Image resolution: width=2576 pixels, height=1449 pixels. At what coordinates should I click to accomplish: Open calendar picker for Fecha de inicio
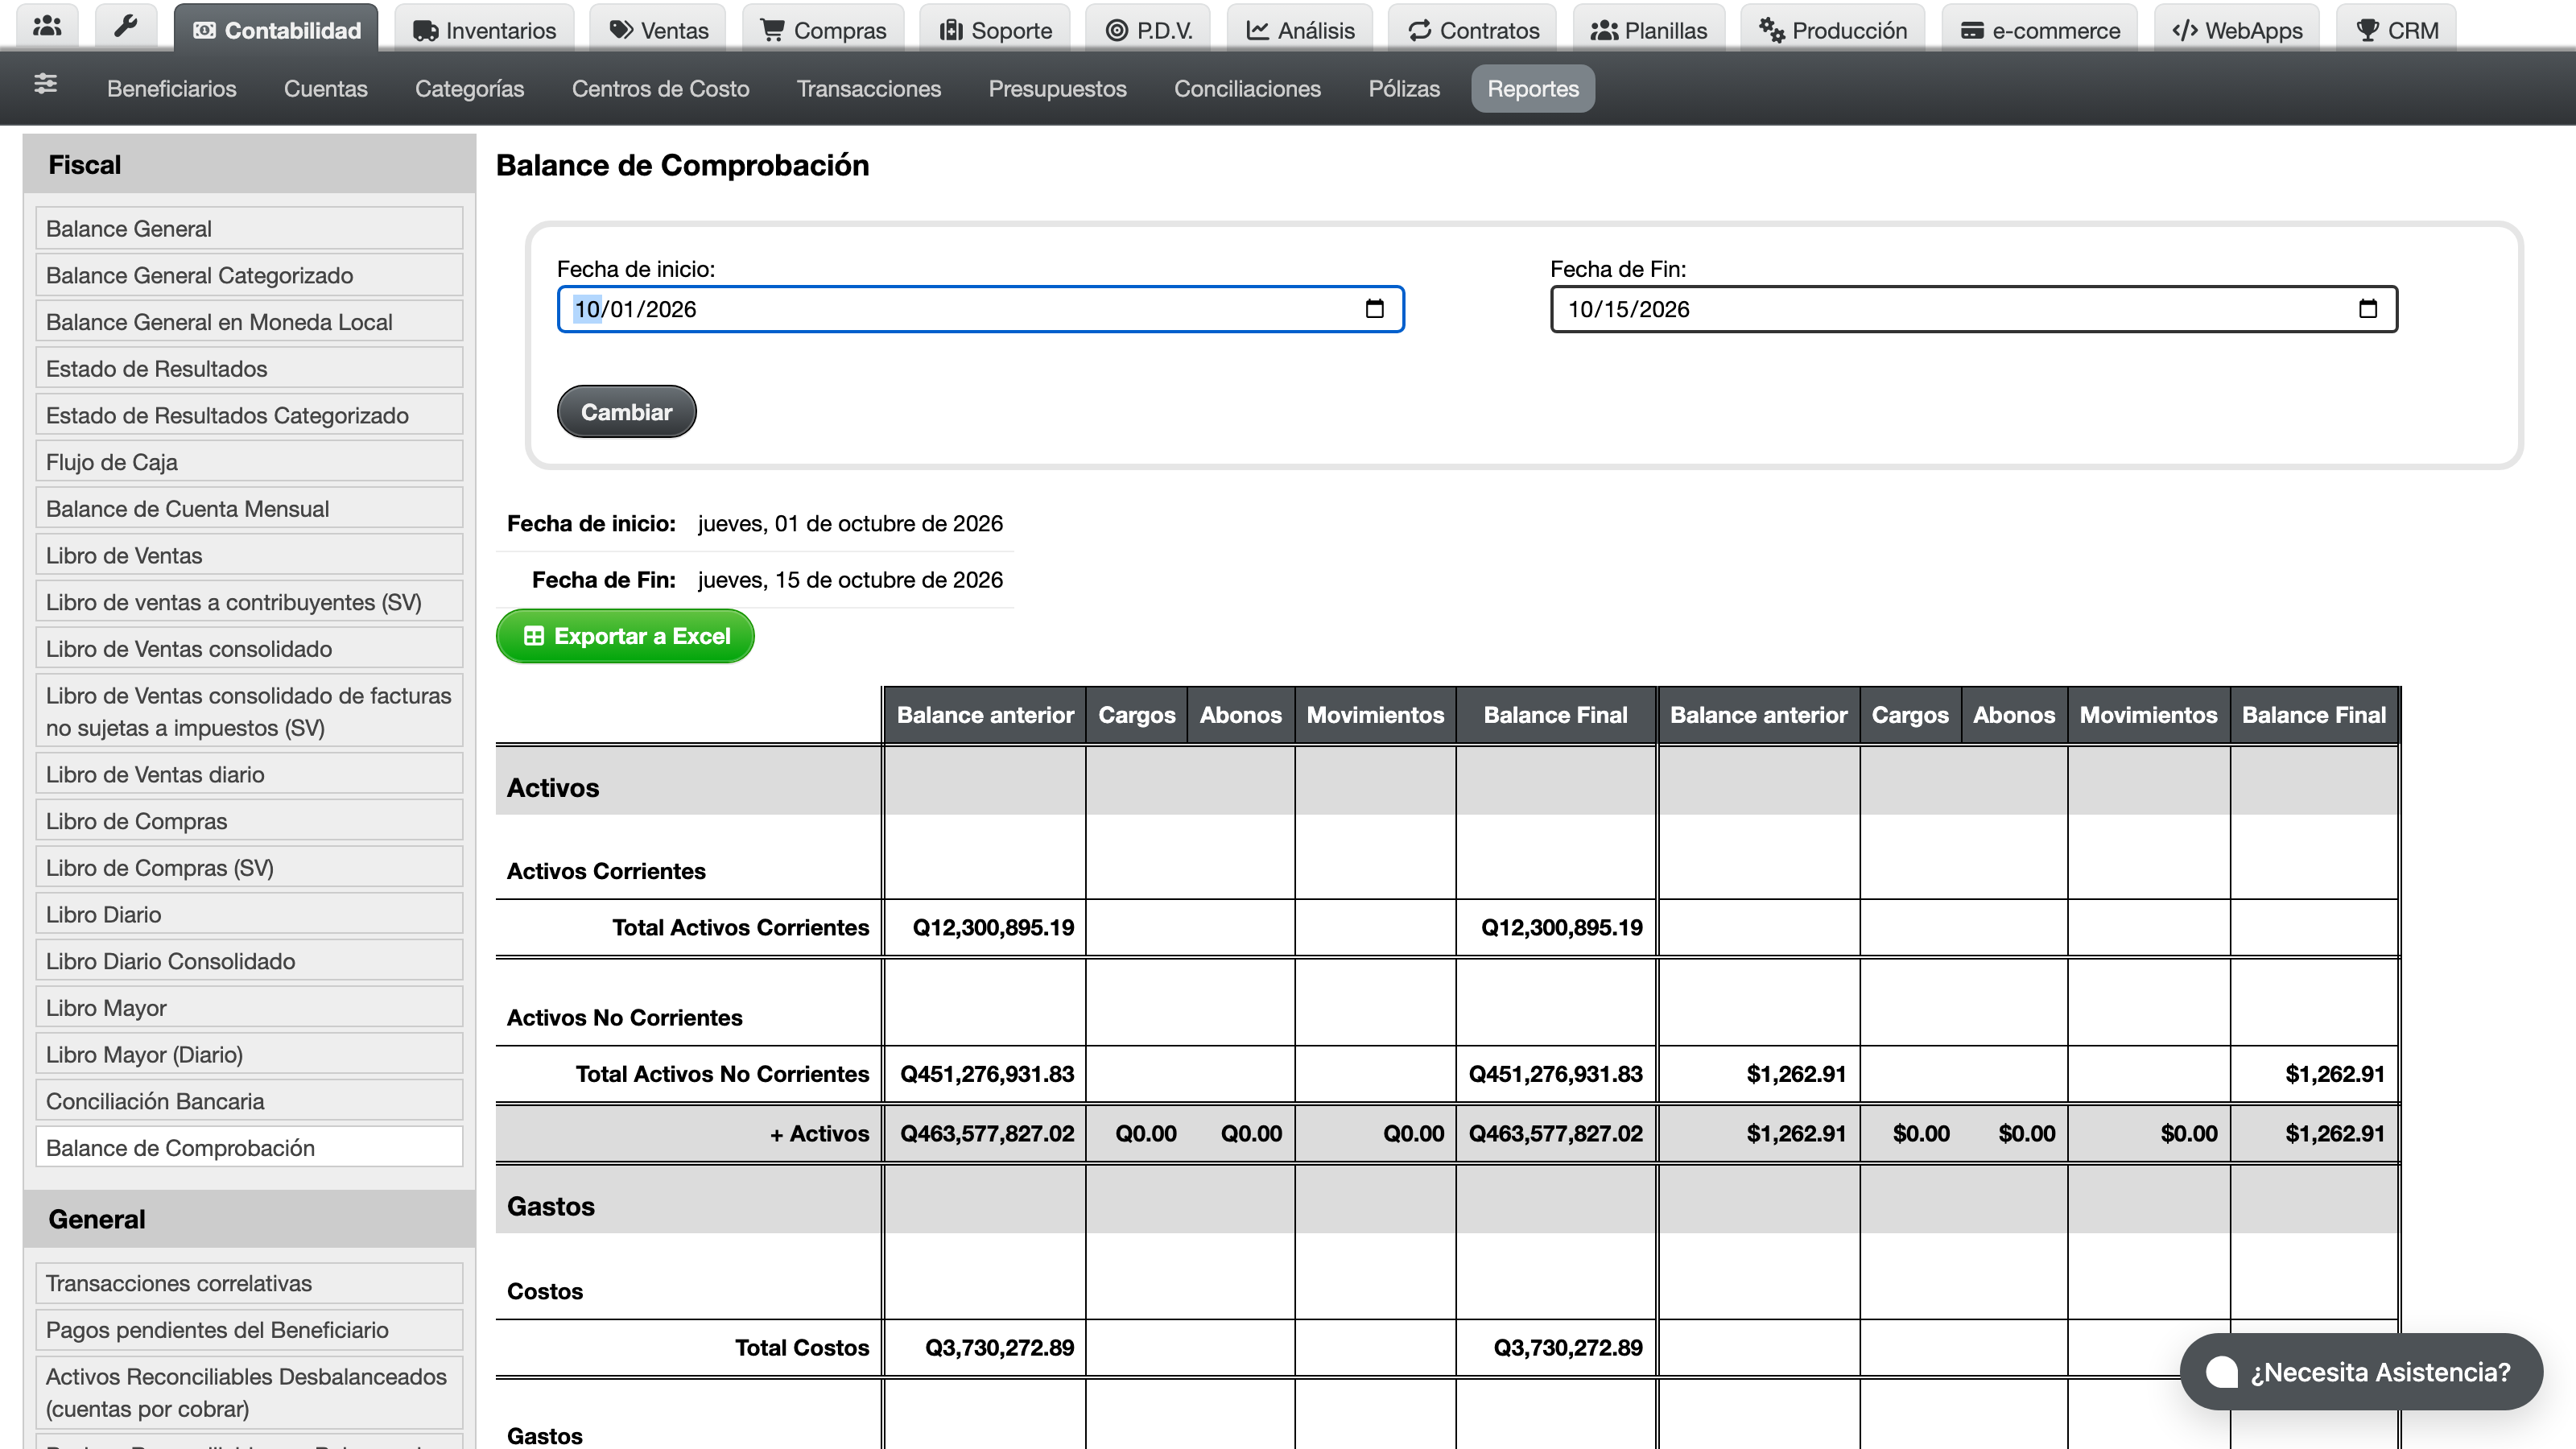[1375, 309]
